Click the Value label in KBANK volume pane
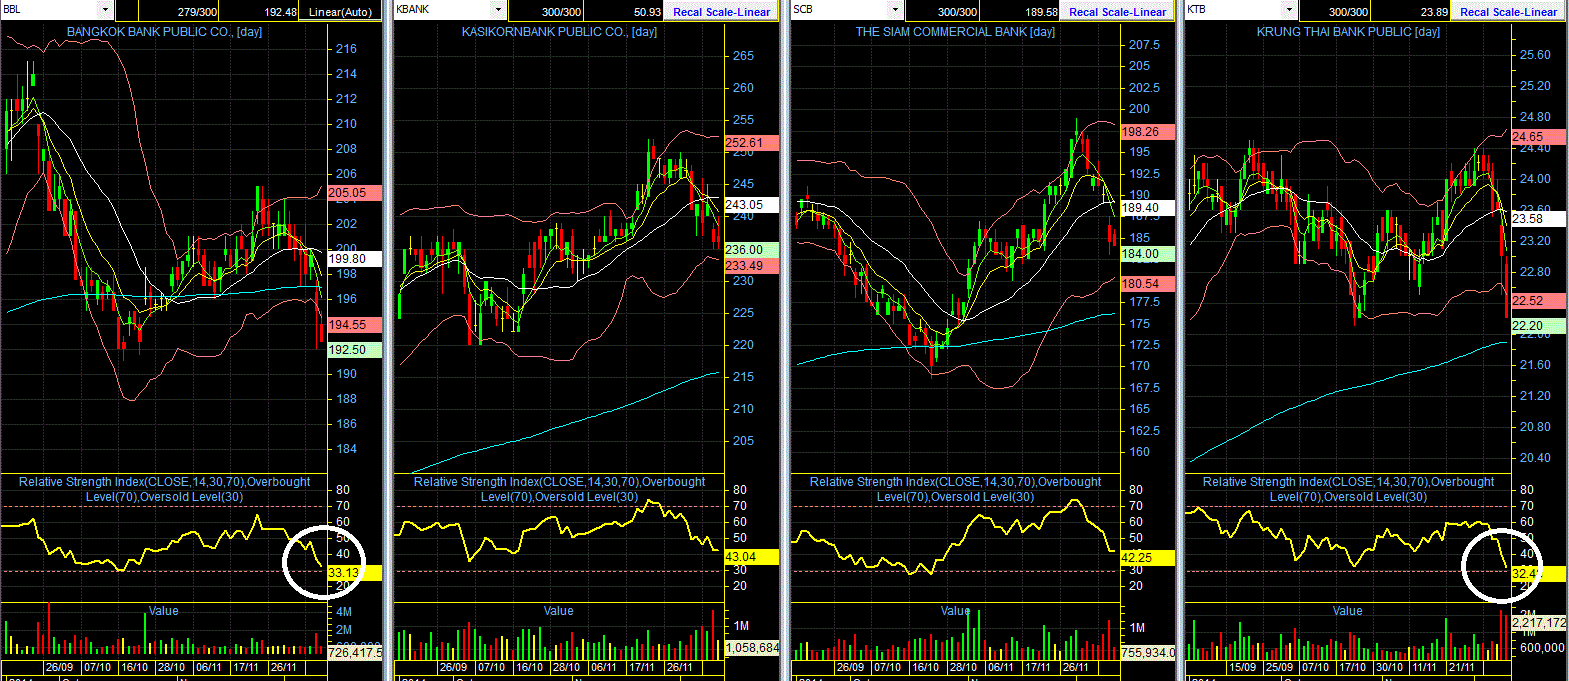 [x=559, y=611]
